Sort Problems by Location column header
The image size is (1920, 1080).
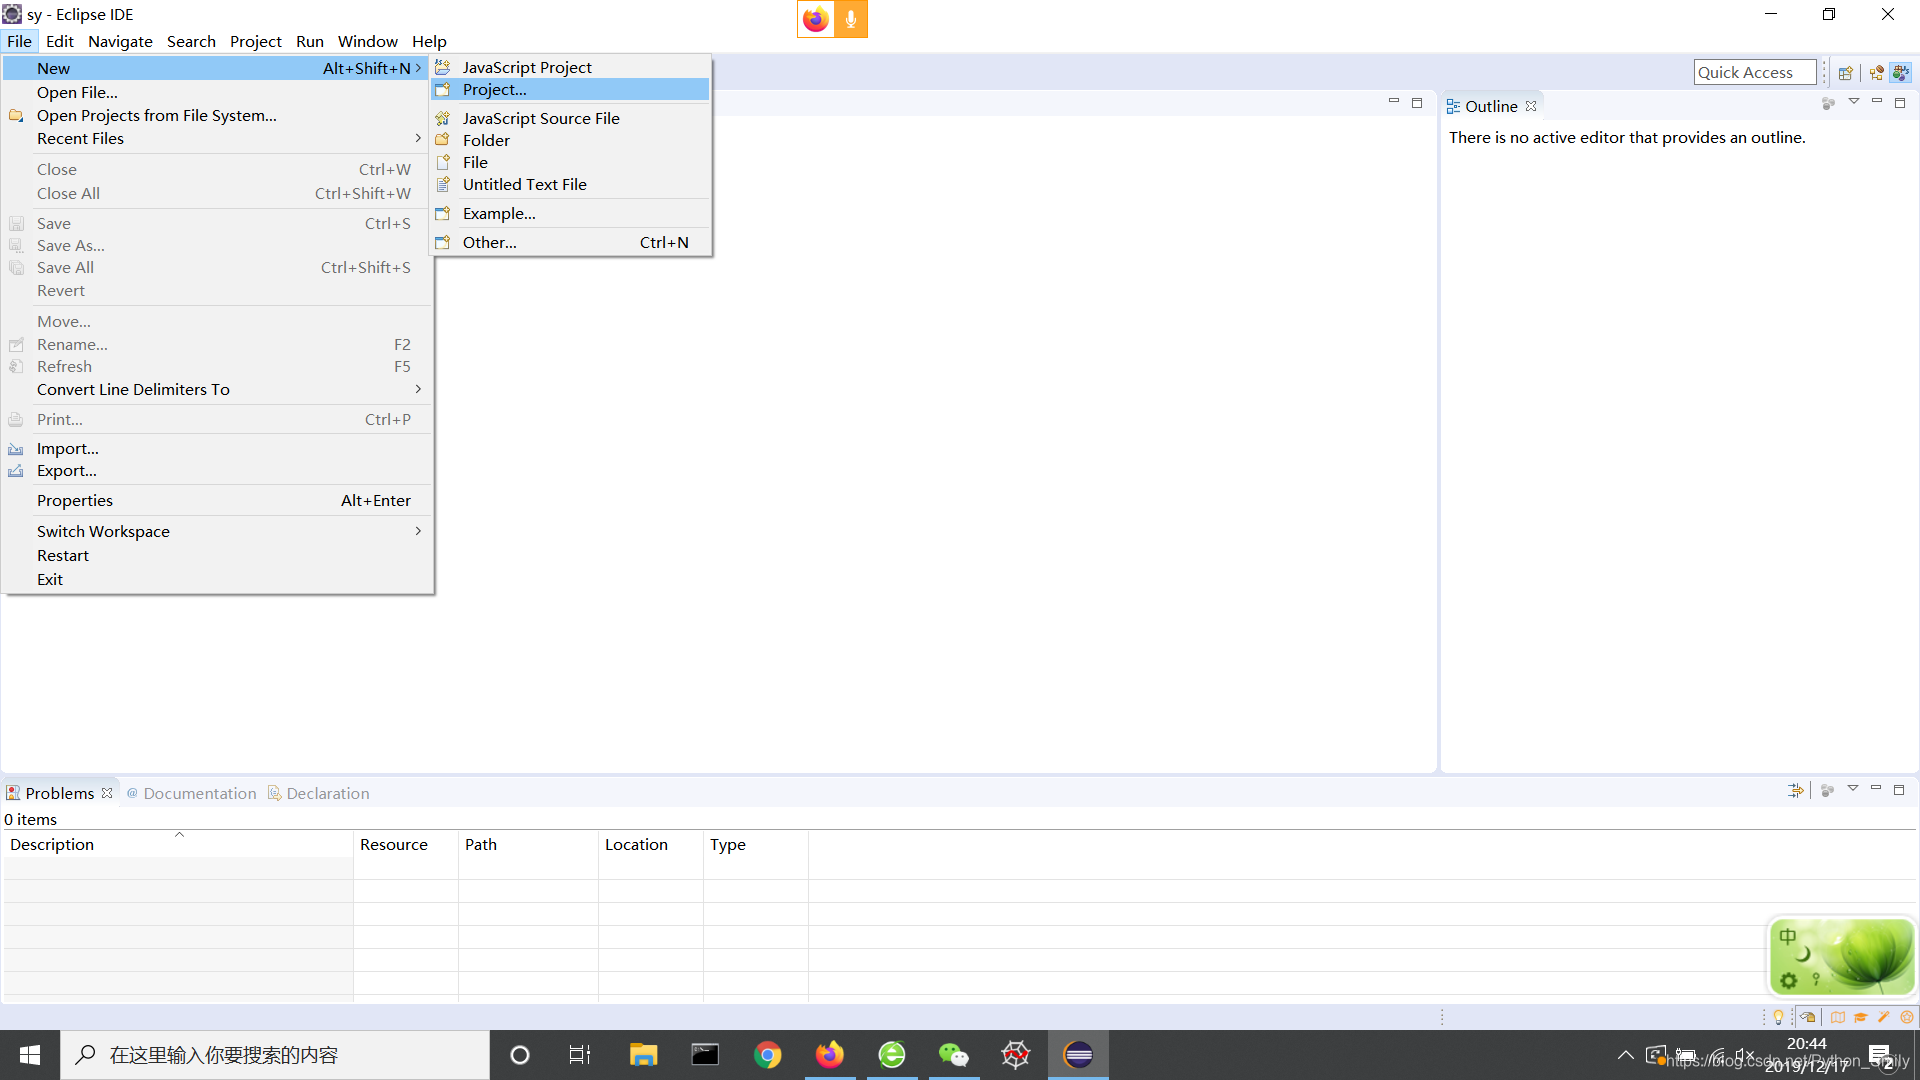click(651, 844)
